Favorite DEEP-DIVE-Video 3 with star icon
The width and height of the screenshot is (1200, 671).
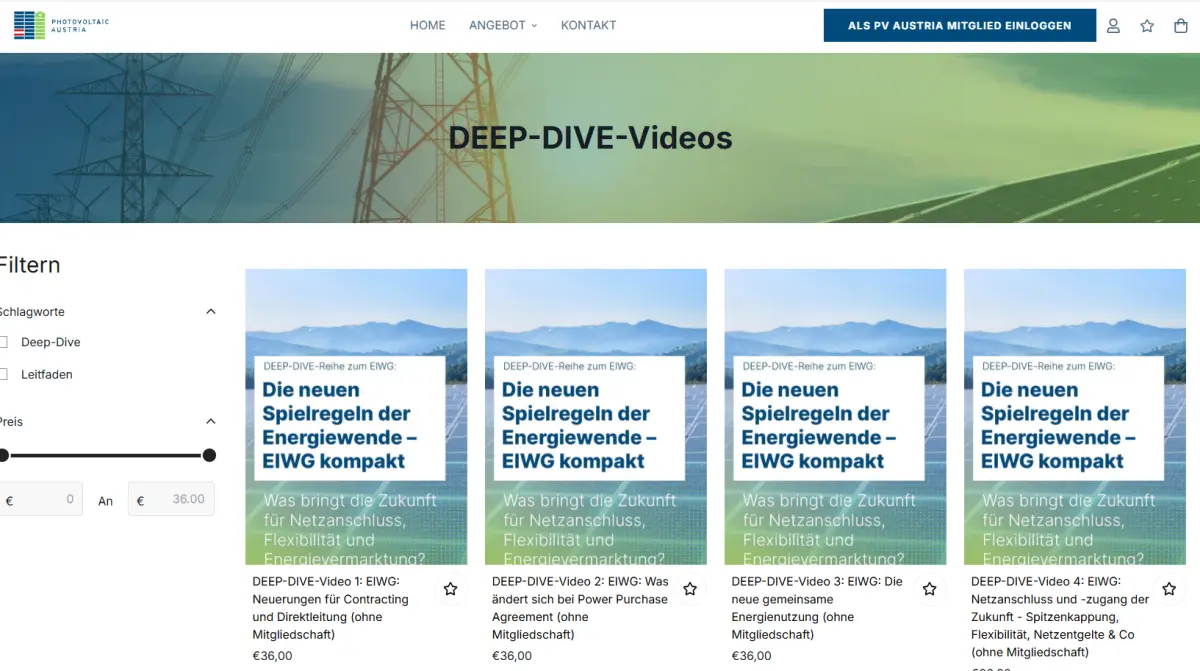[x=929, y=589]
